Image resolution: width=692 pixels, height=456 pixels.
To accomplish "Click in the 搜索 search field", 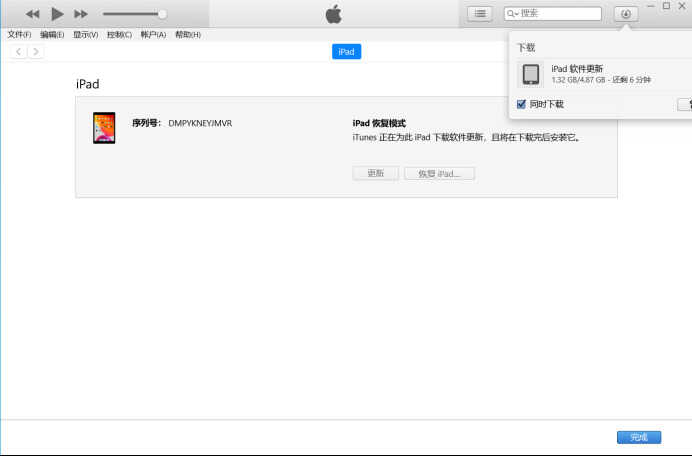I will pos(558,14).
